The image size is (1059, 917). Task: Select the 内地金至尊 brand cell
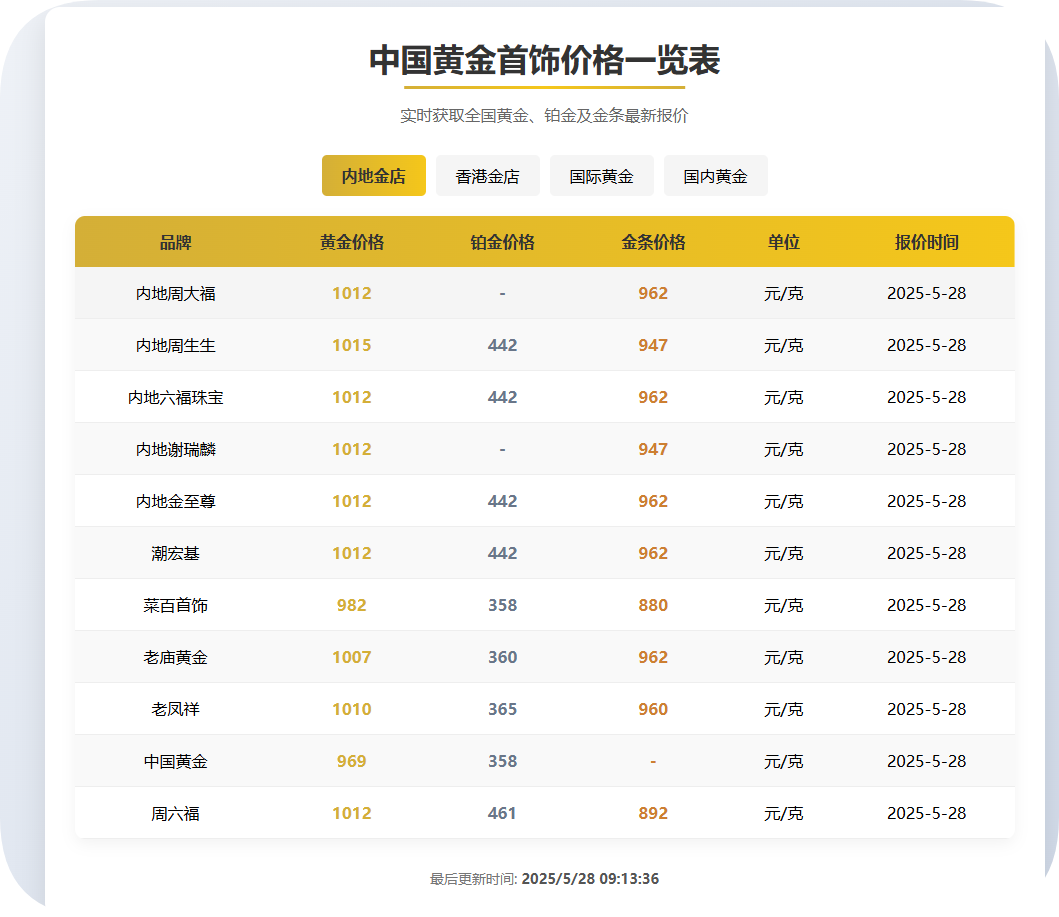[x=176, y=501]
